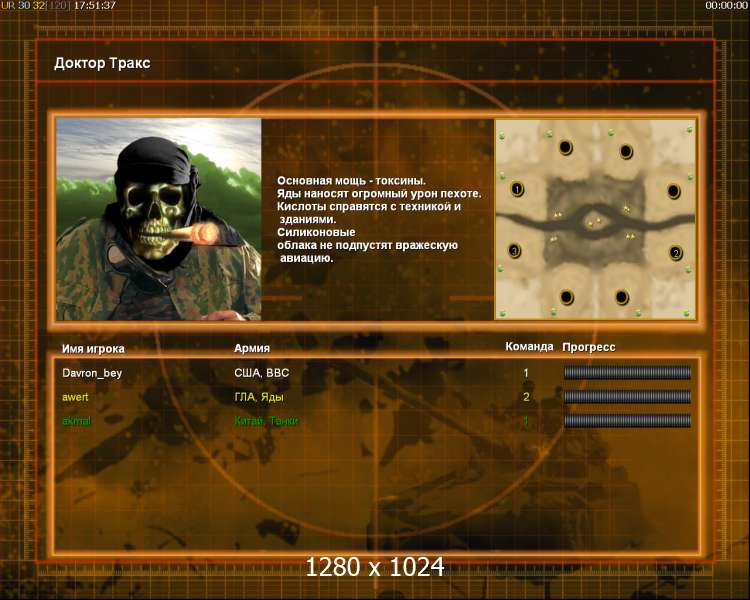
Task: Click the line "Яды наносят огромный урон пехоте."
Action: 379,194
